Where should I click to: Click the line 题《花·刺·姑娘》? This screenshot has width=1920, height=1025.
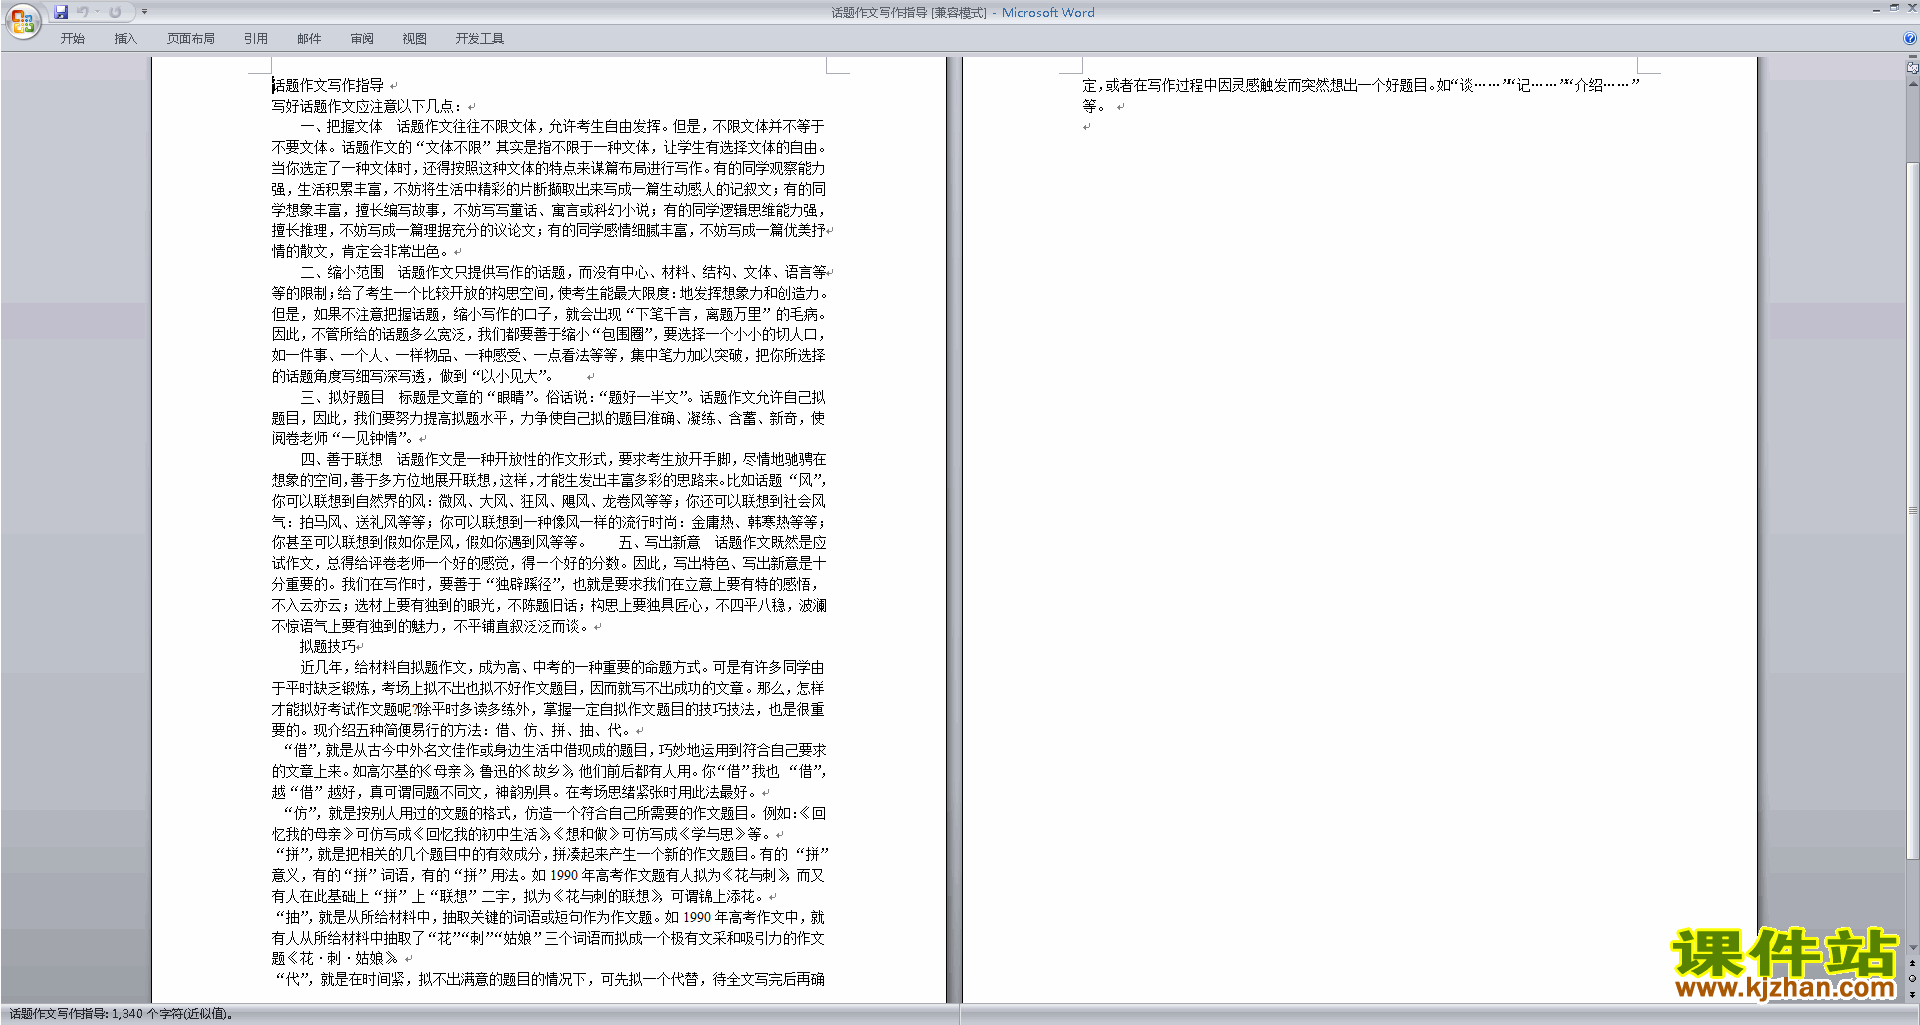point(335,958)
